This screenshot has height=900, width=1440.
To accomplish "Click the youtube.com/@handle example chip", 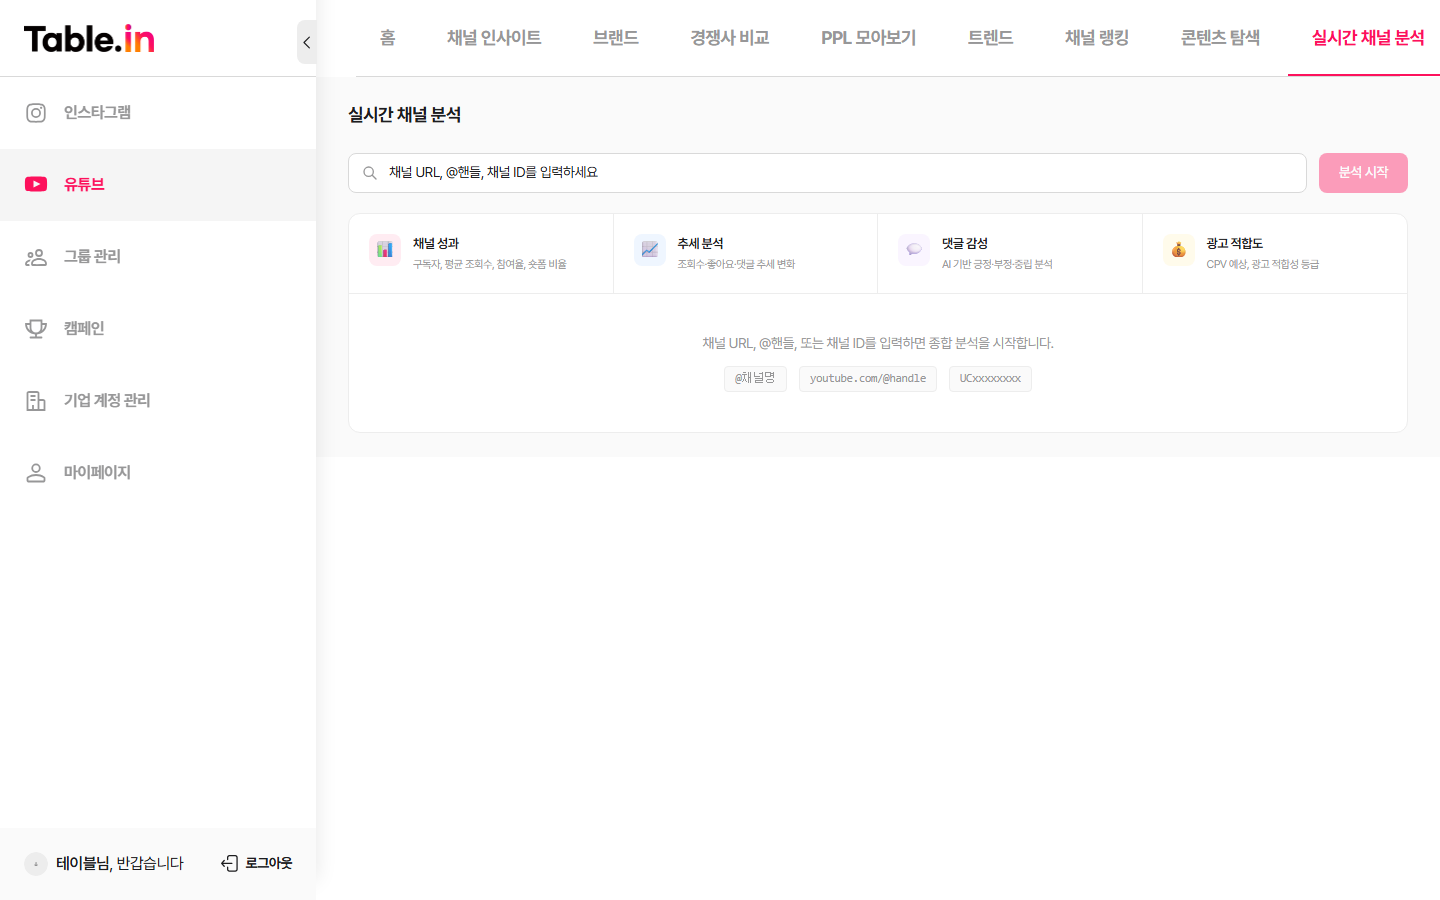I will 867,378.
